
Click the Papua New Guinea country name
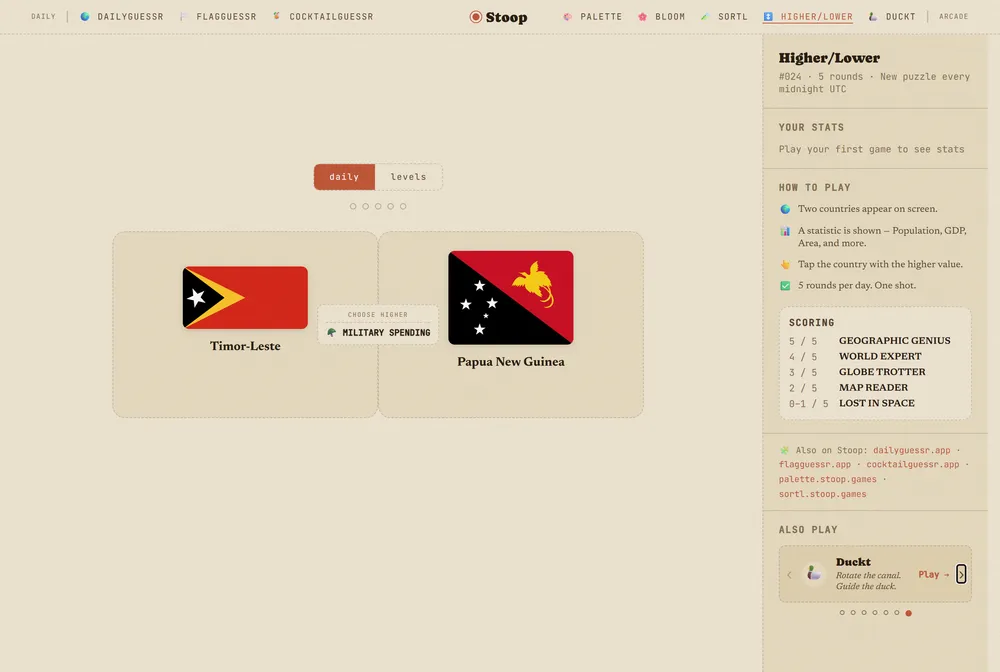(x=511, y=362)
